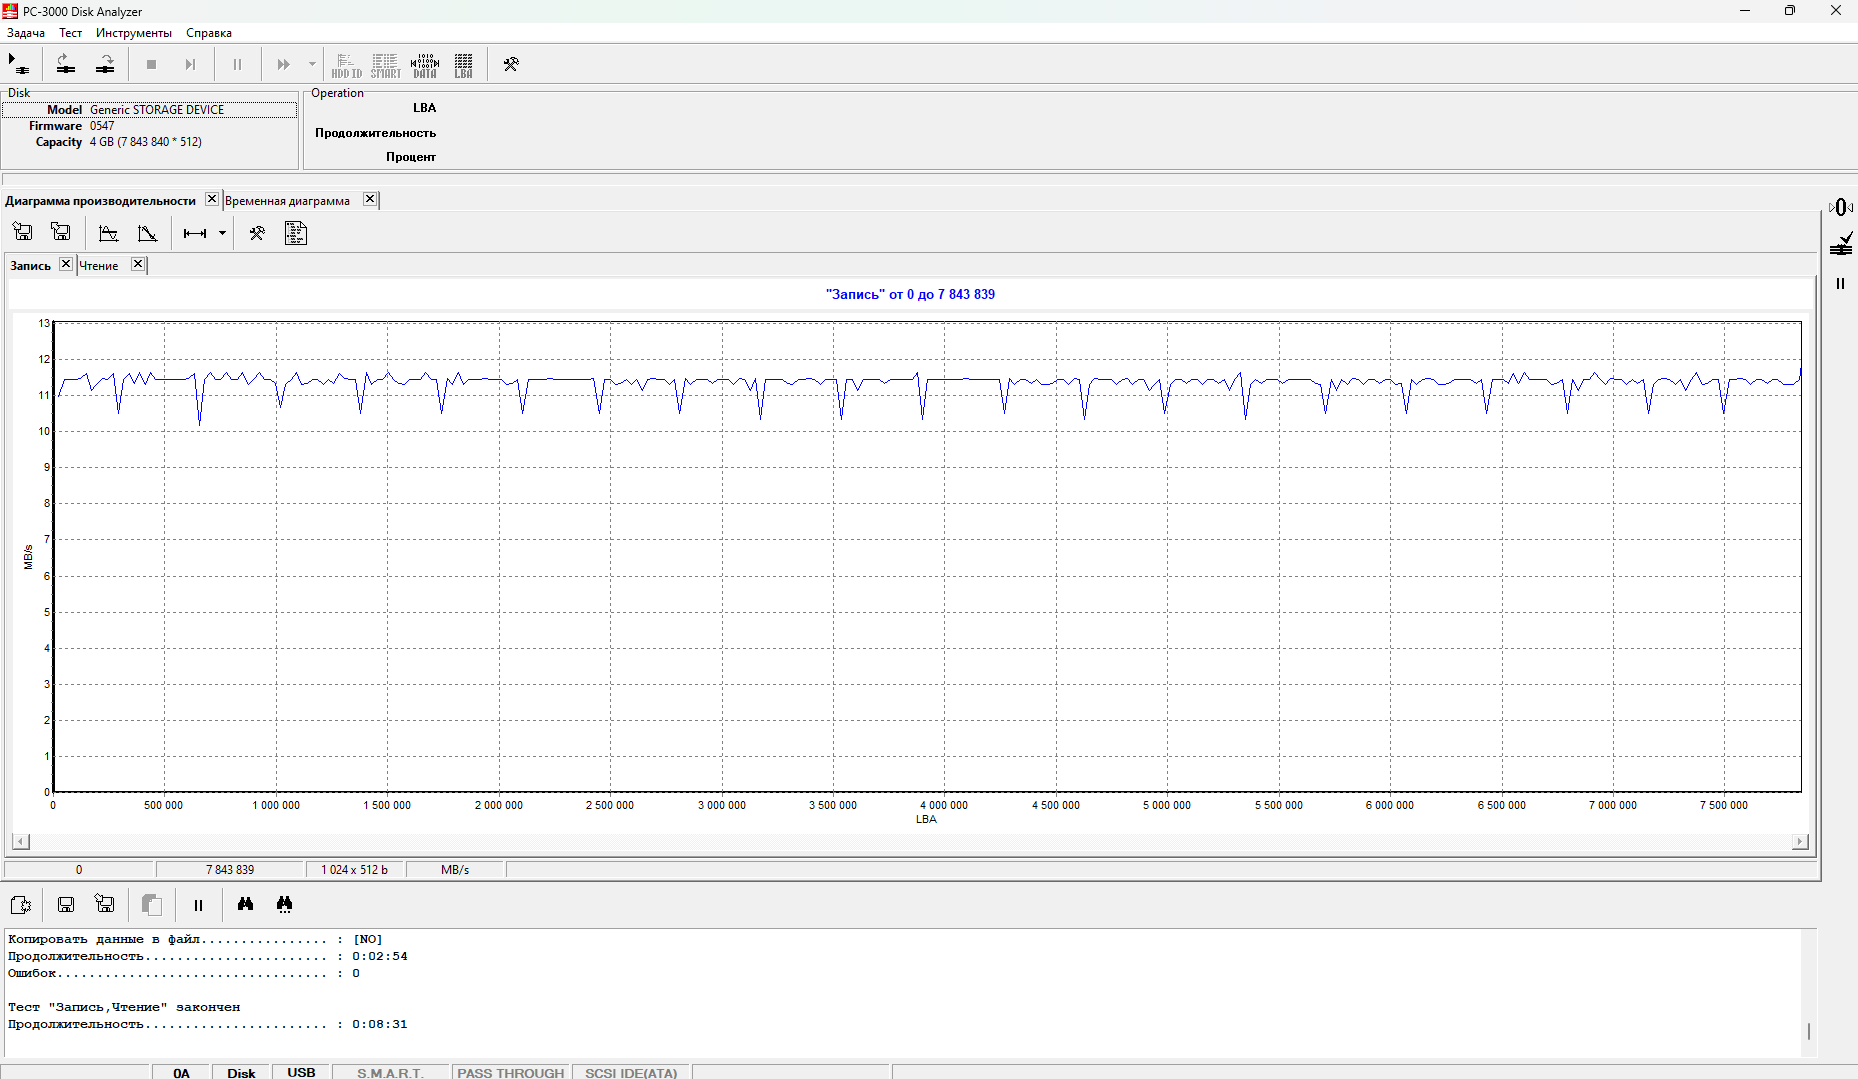
Task: Close the Диаграмма производительности tab
Action: click(211, 199)
